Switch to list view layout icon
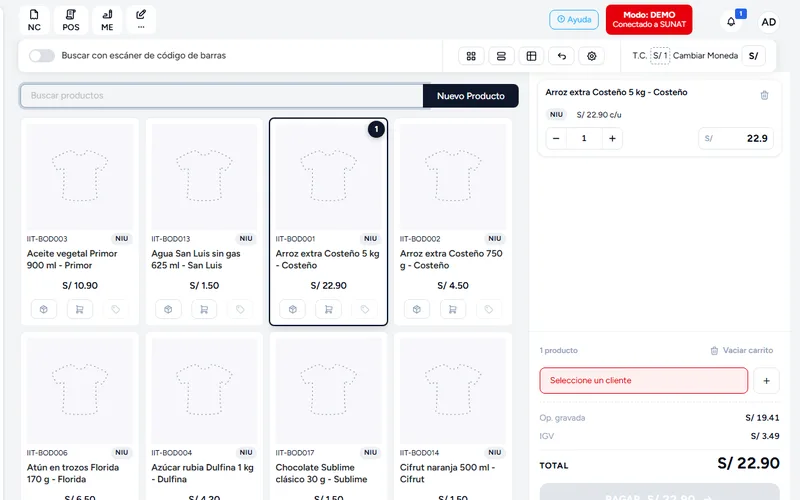800x500 pixels. 501,56
